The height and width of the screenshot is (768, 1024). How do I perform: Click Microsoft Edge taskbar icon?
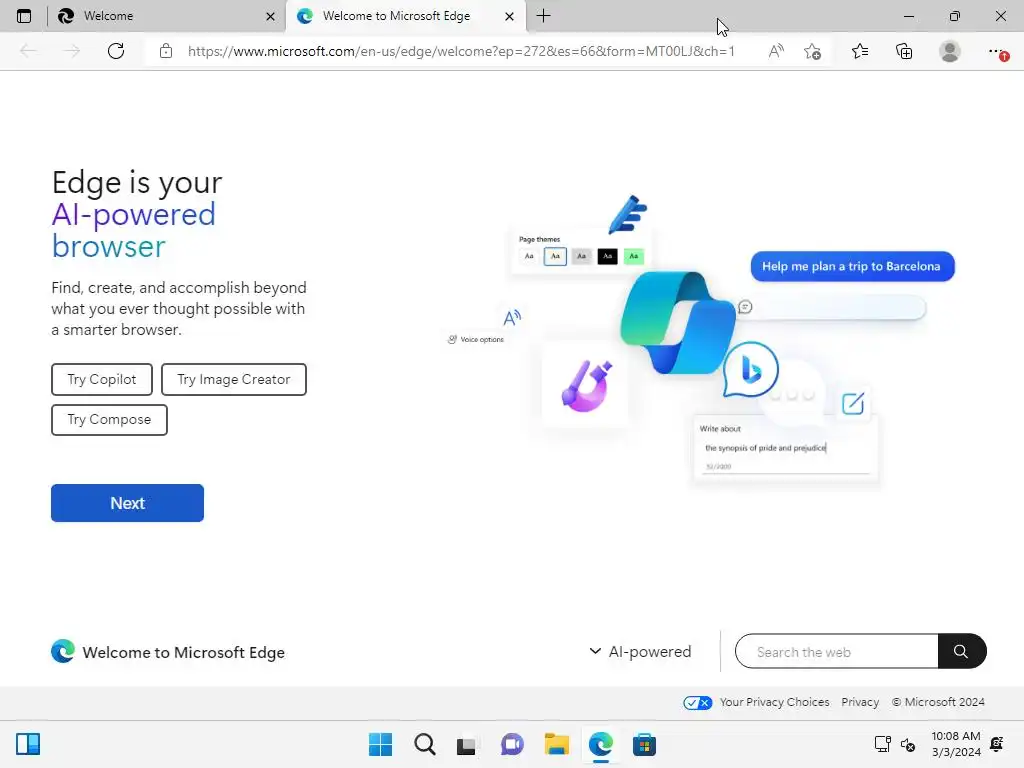click(601, 744)
